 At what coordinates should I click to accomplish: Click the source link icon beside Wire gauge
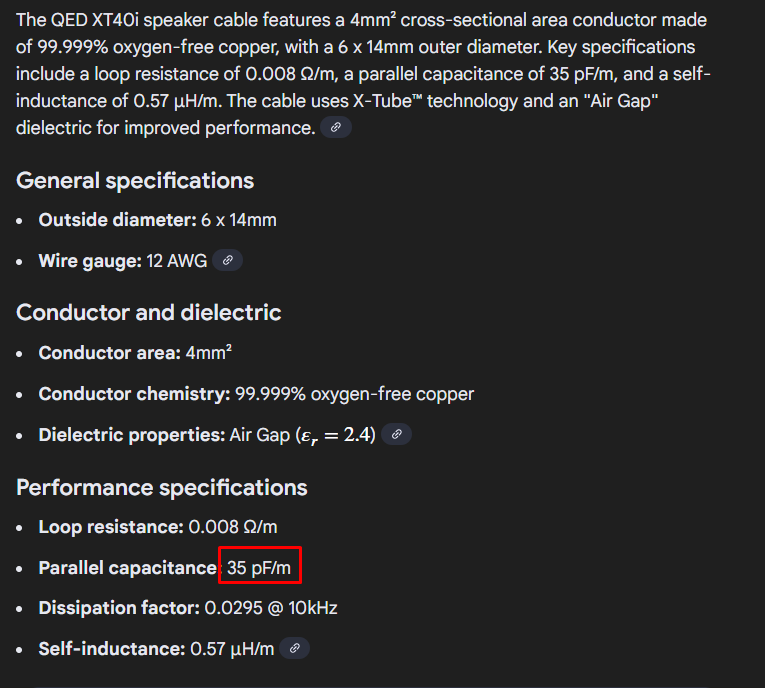coord(228,260)
